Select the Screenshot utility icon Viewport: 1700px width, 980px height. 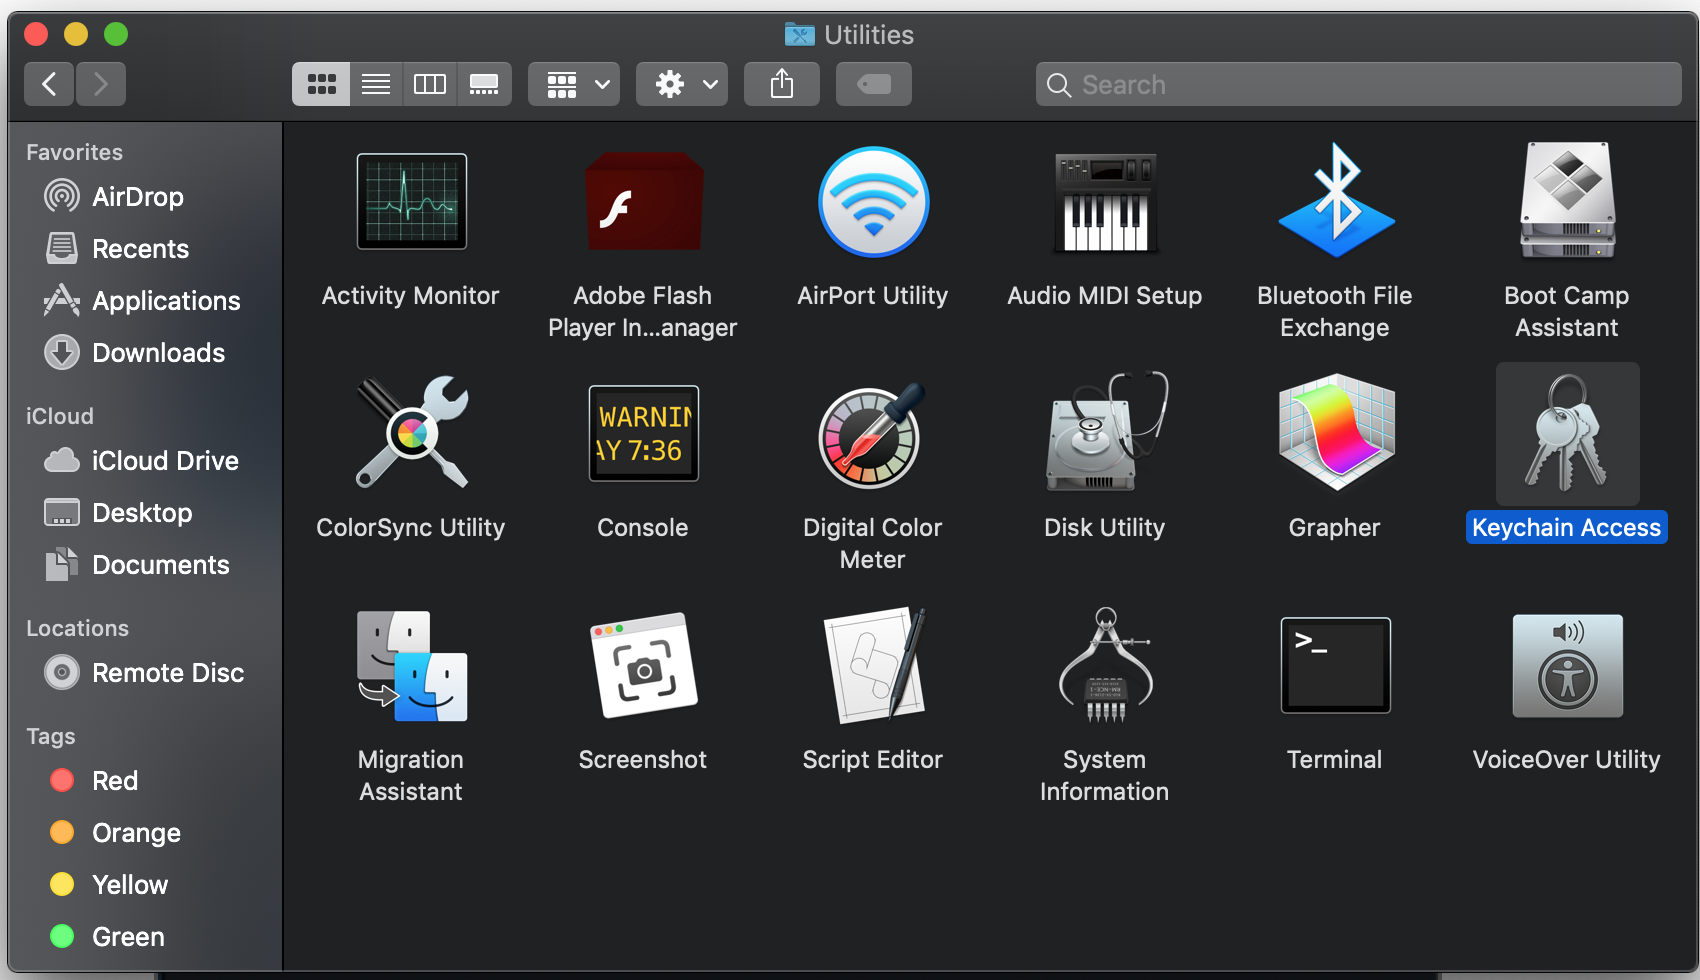(x=643, y=666)
